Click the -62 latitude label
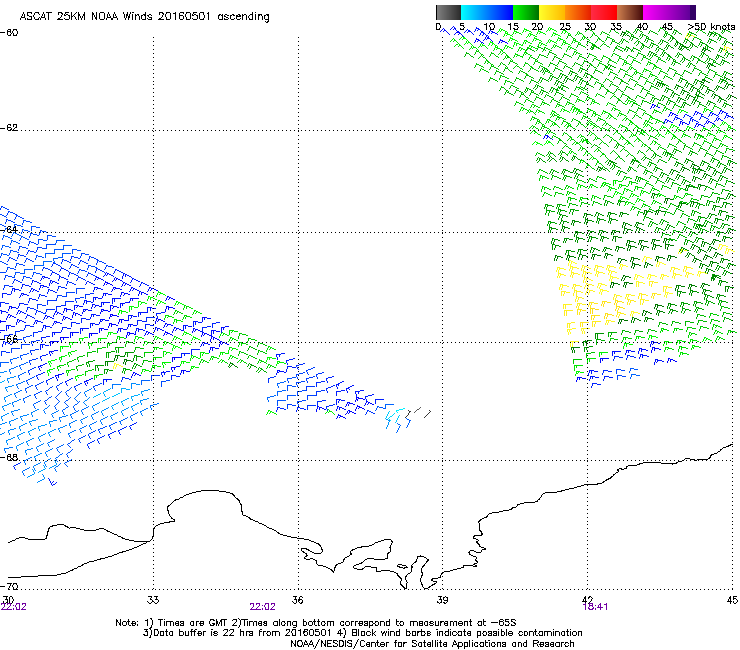740x650 pixels. pos(9,128)
